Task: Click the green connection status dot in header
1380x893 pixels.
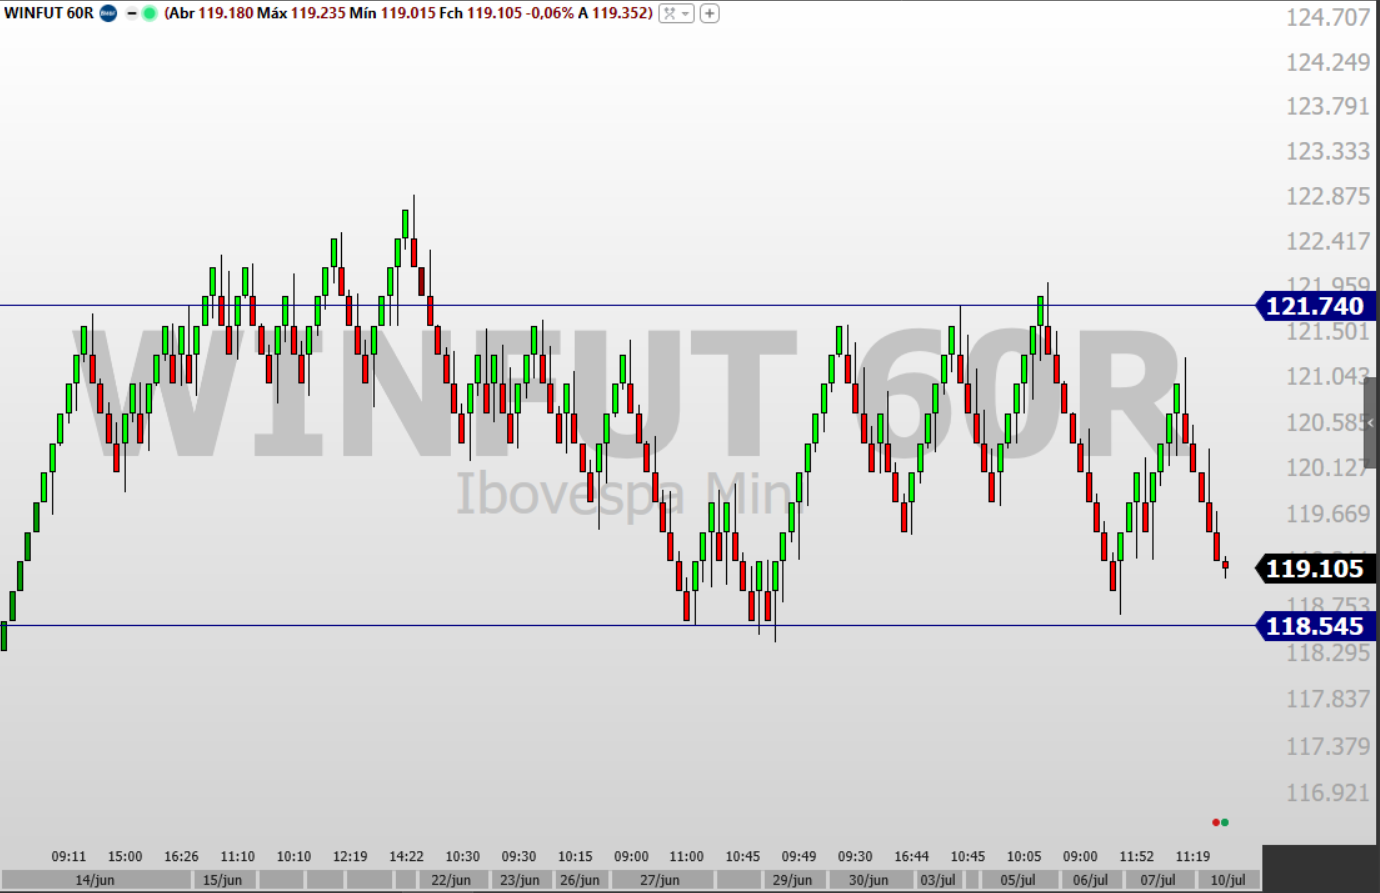Action: tap(149, 13)
